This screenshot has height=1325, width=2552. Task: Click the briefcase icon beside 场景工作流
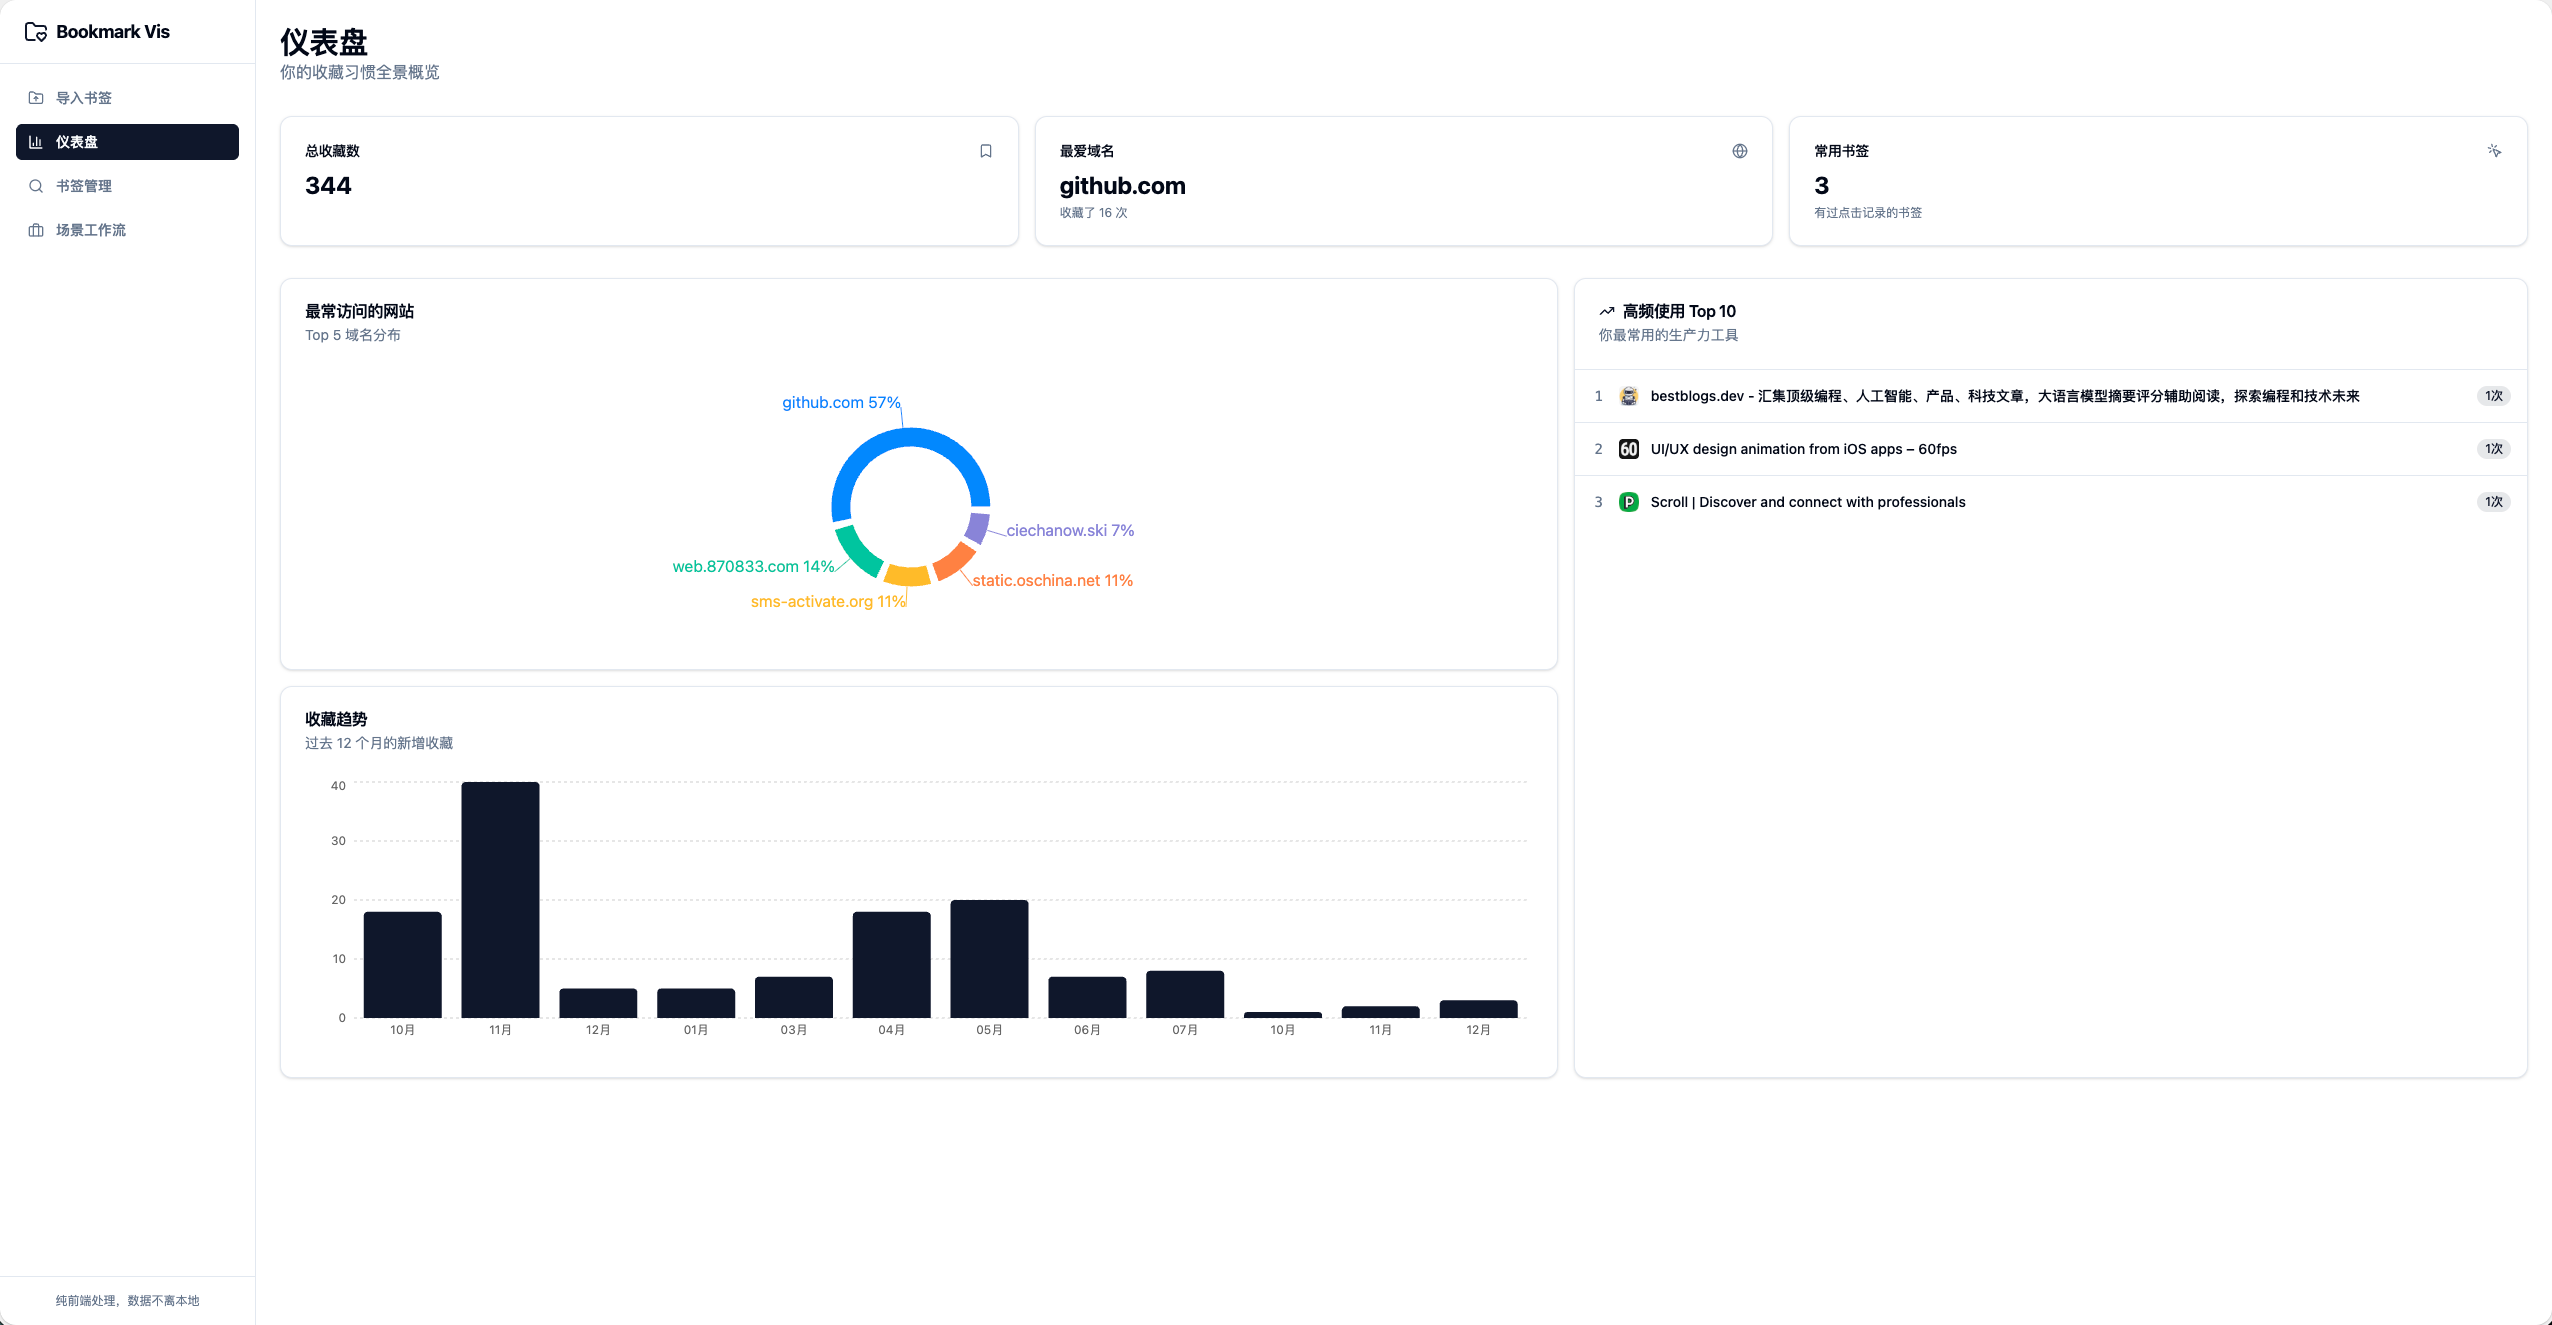click(36, 230)
